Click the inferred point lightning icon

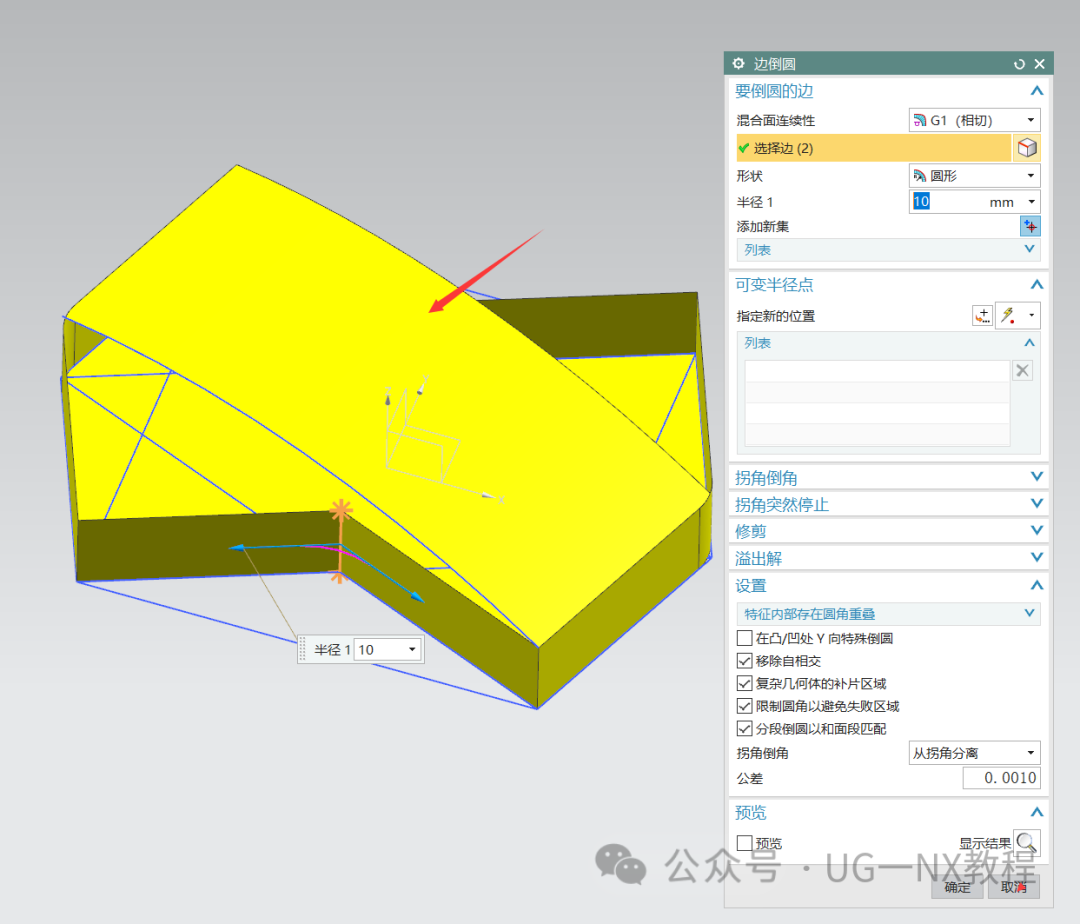point(1008,316)
